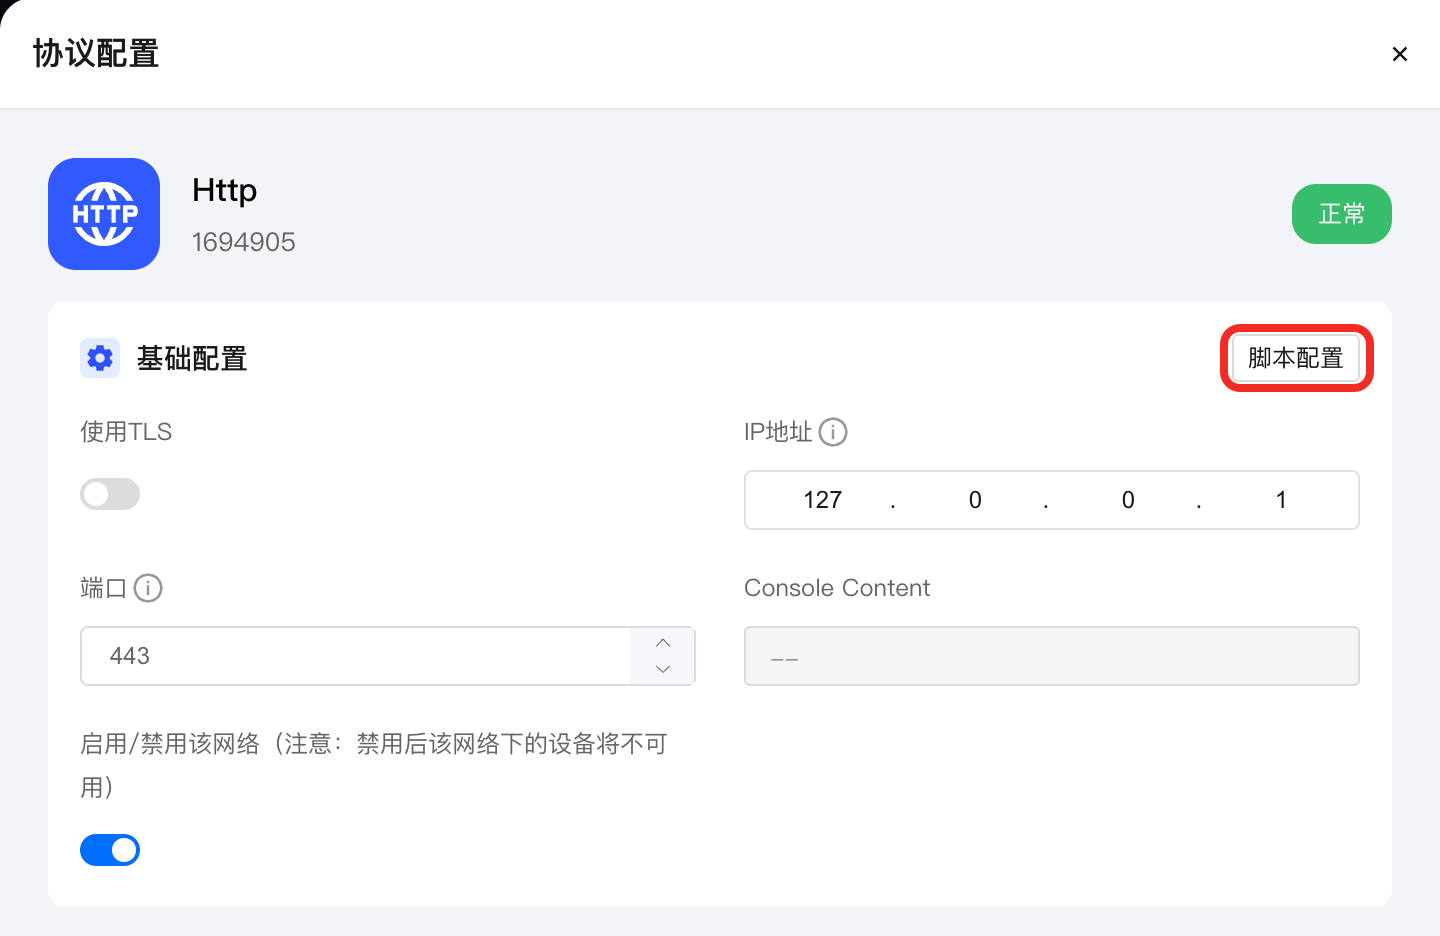Click the port field showing 443
Screen dimensions: 1440x936
pos(356,656)
